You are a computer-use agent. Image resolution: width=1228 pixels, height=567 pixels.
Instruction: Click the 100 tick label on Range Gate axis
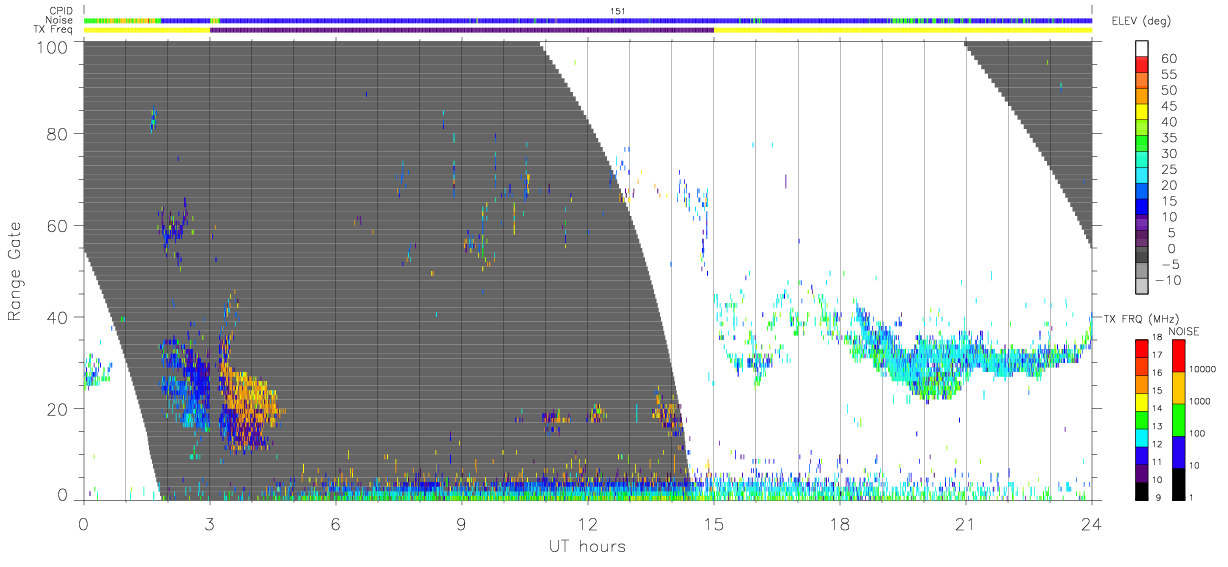pyautogui.click(x=53, y=46)
